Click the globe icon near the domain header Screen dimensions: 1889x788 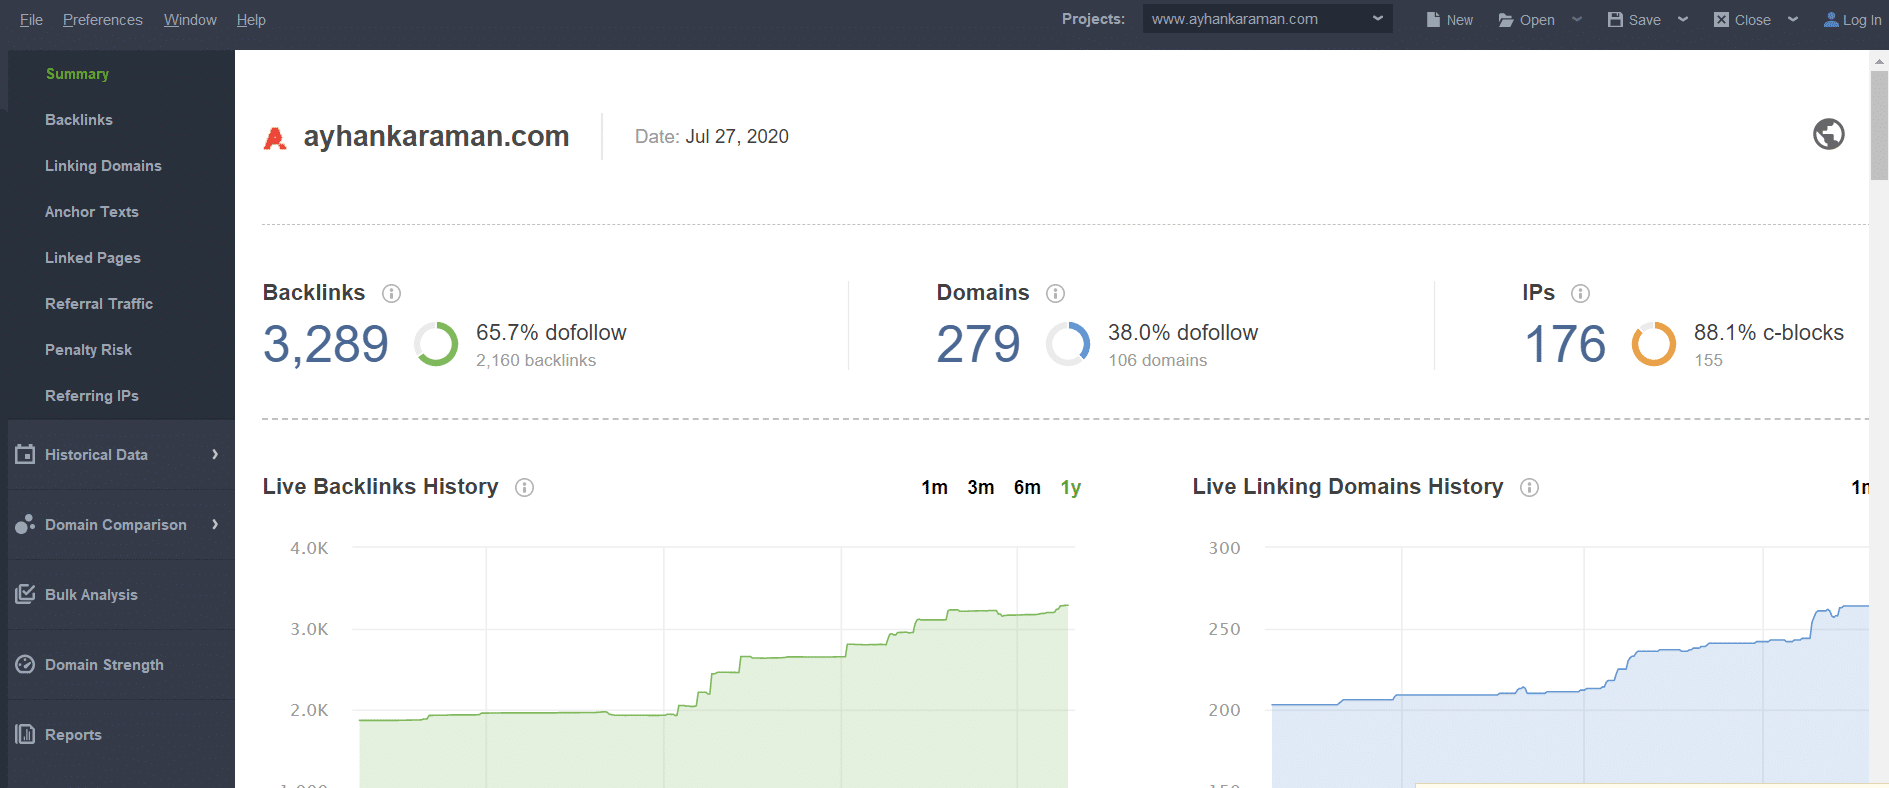click(1829, 134)
